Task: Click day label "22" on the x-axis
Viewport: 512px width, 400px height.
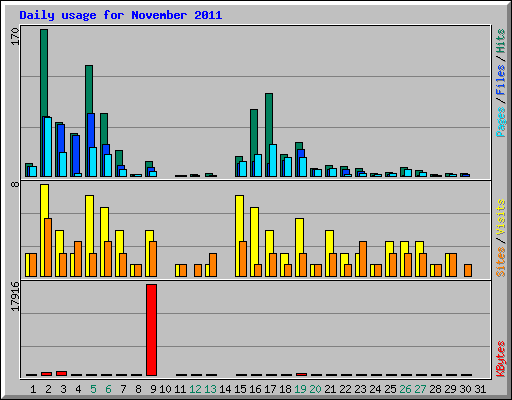Action: pos(345,389)
